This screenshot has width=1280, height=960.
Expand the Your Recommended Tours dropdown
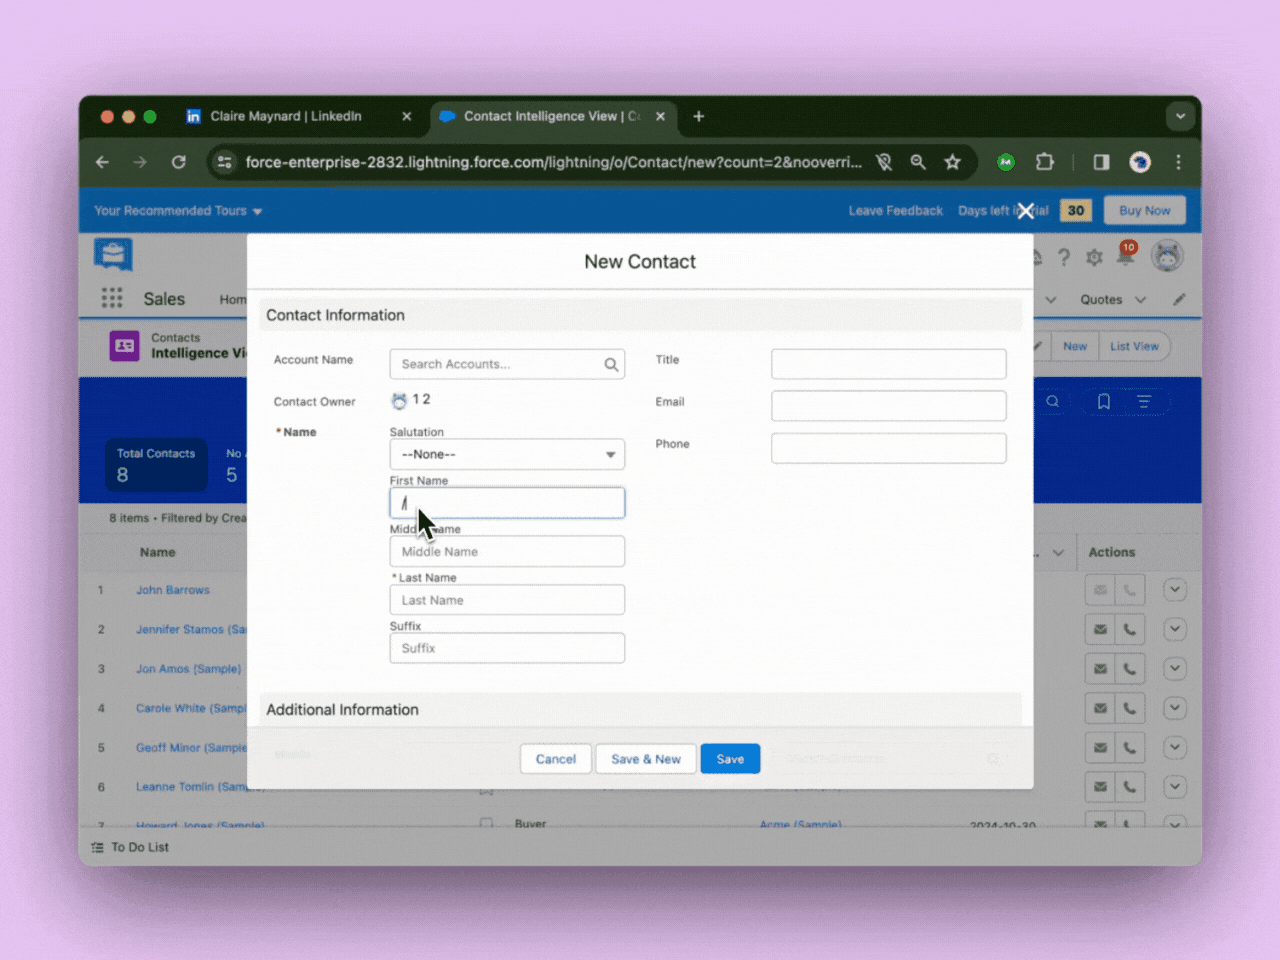258,211
